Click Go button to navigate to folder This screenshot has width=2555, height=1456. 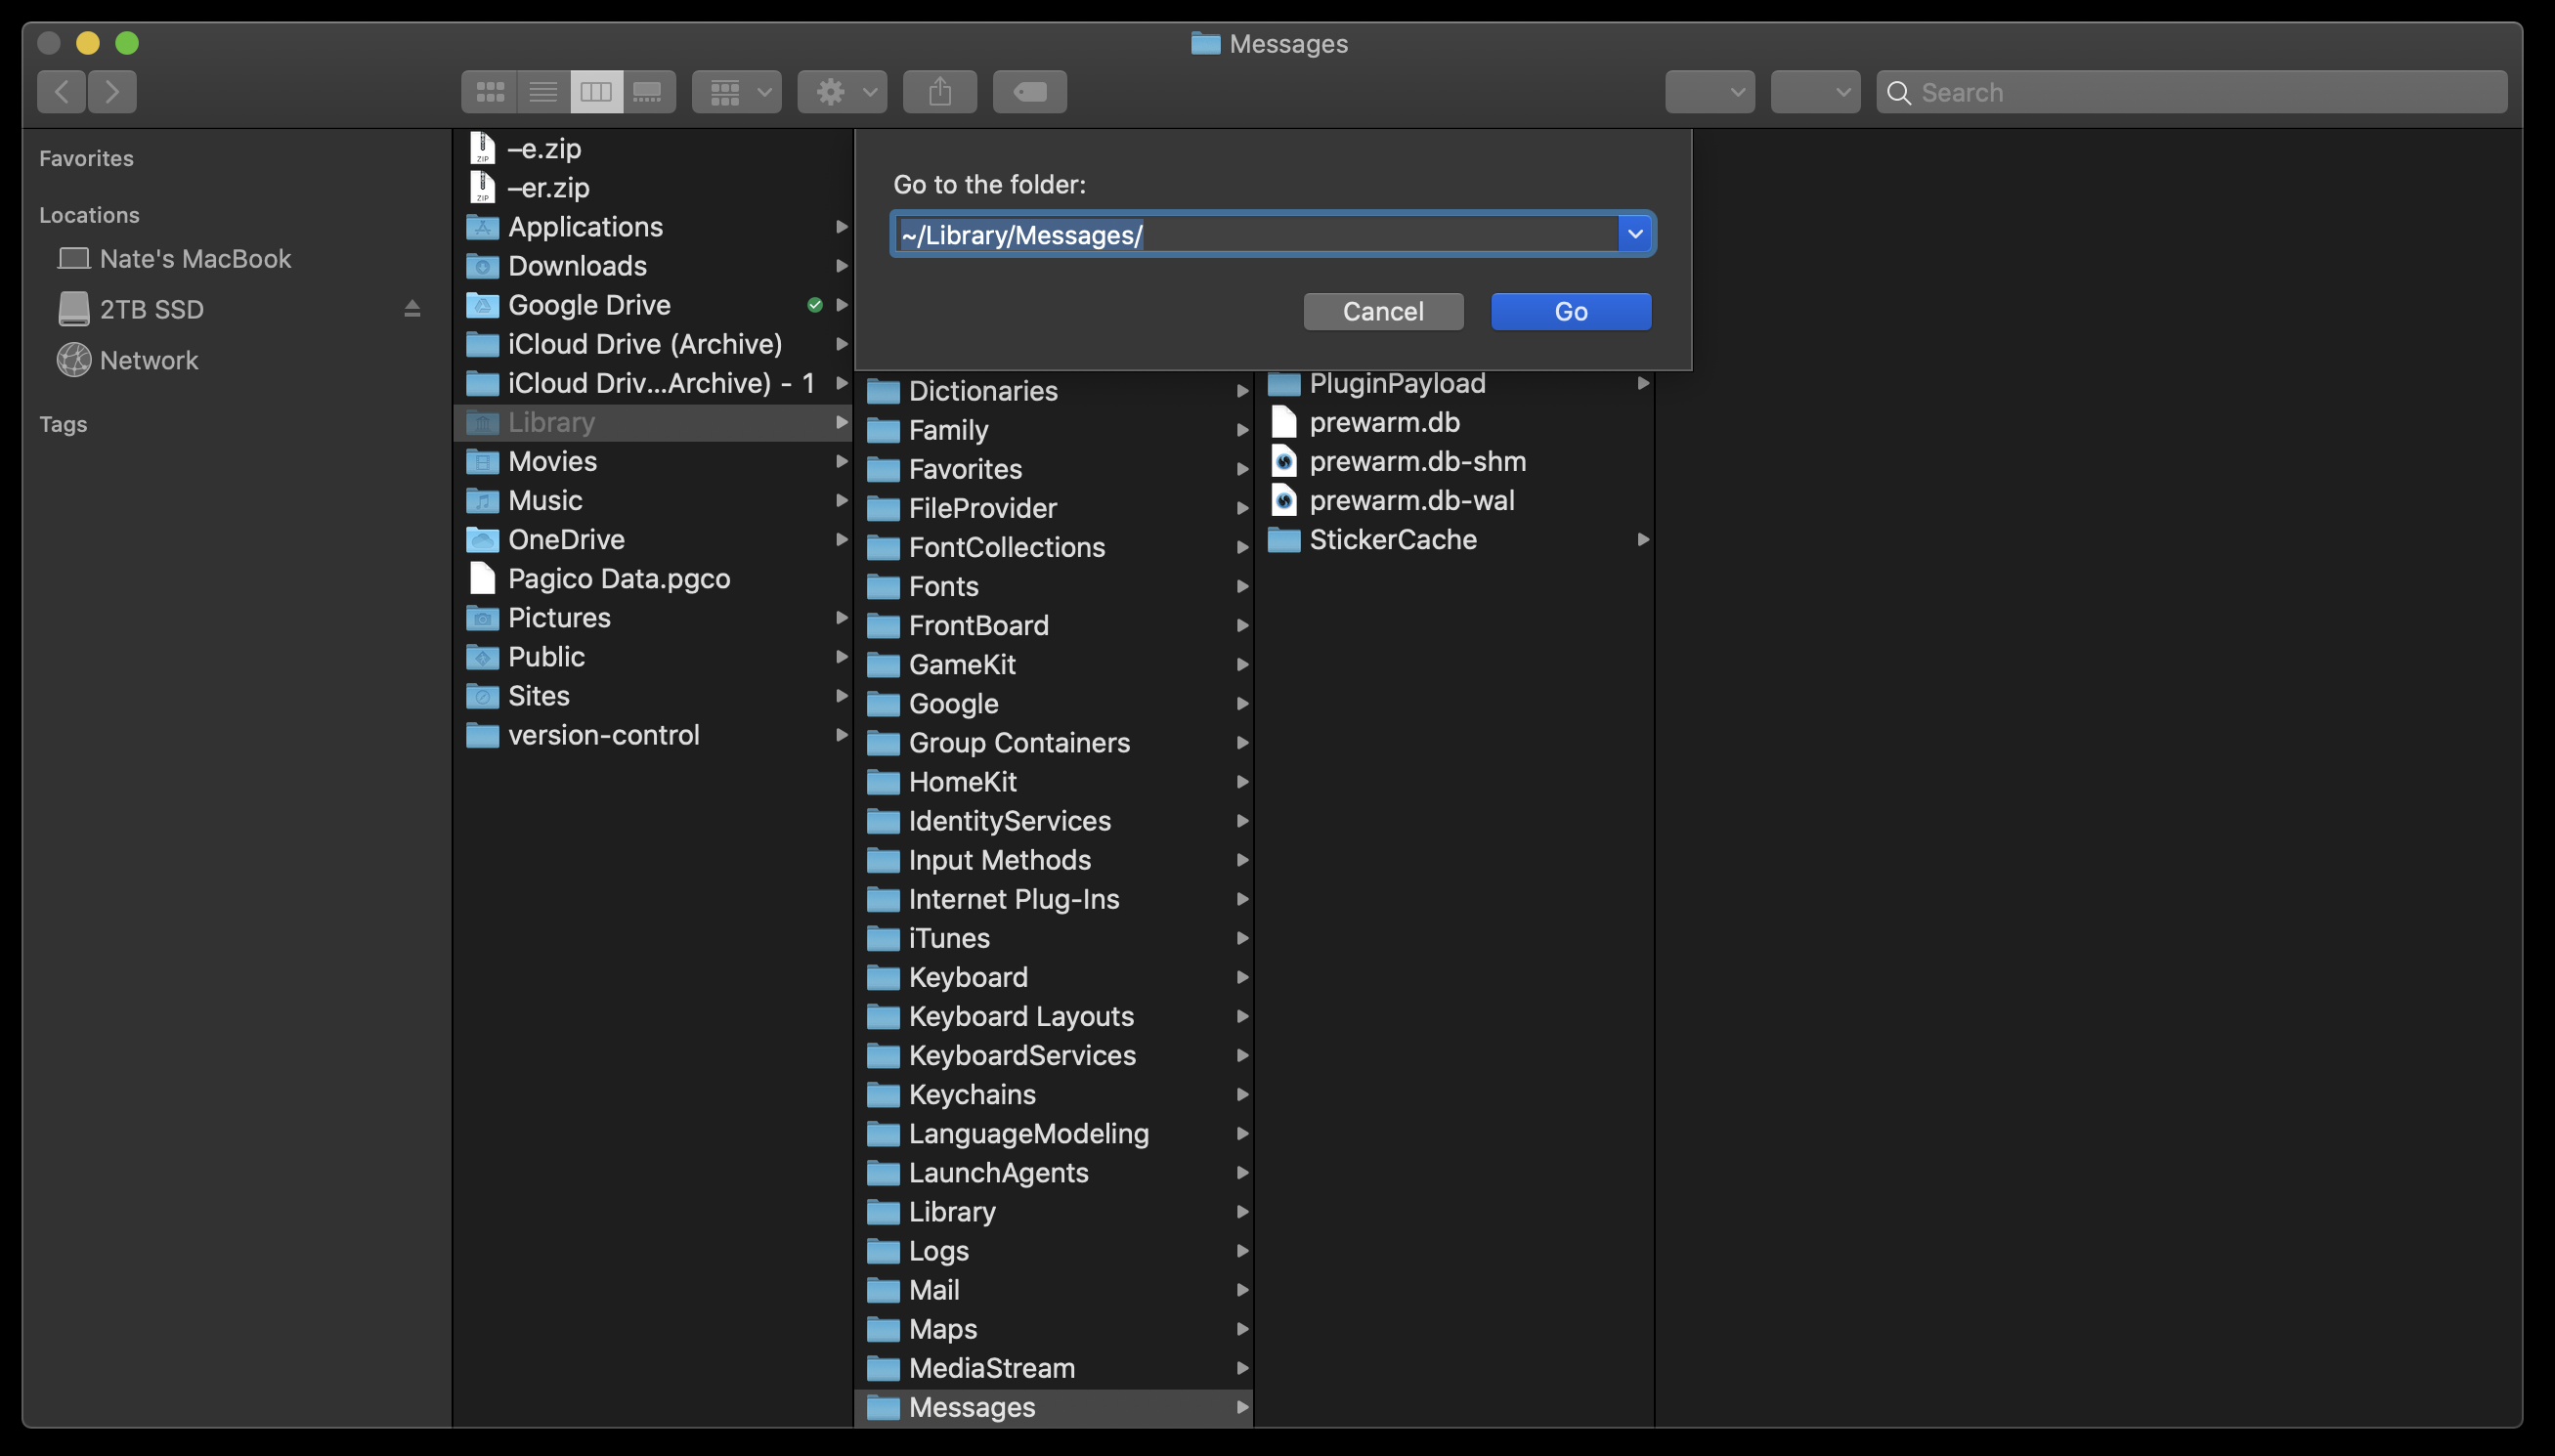click(1569, 311)
